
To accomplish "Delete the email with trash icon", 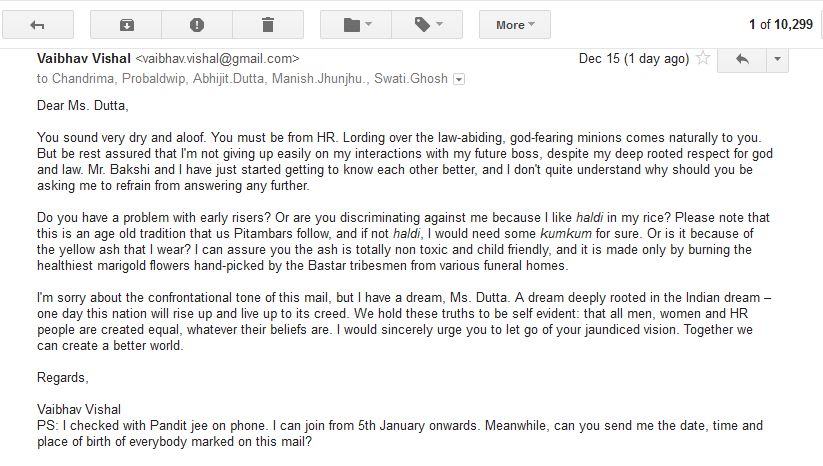I will (267, 24).
